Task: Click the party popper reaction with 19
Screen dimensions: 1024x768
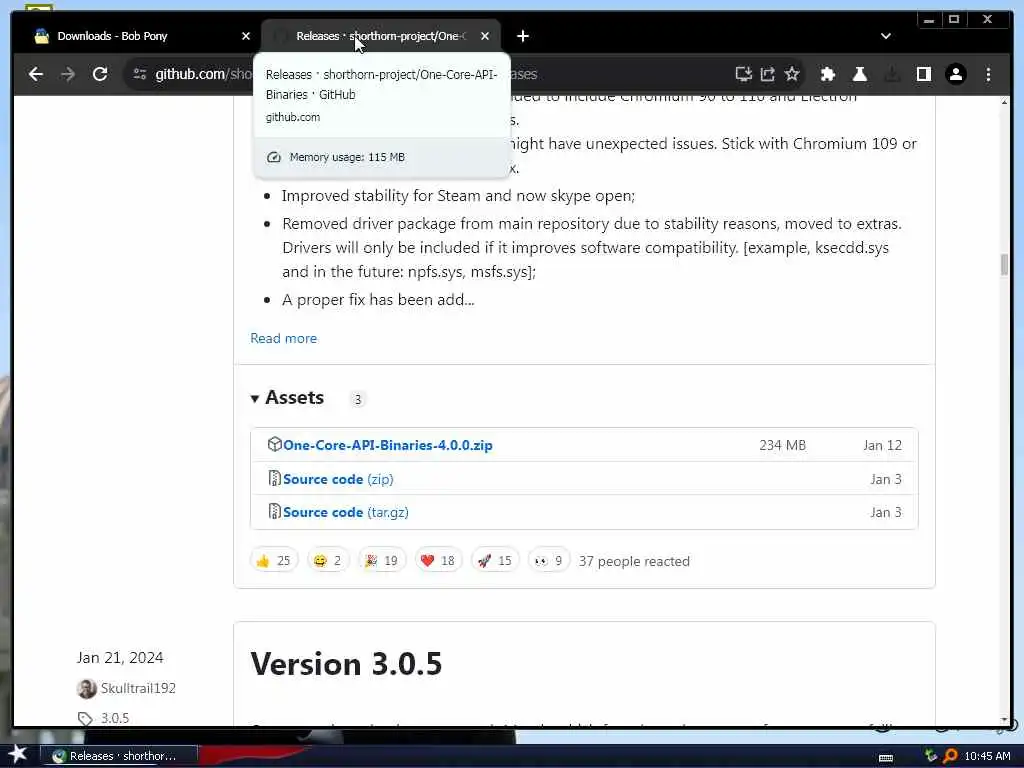Action: click(382, 560)
